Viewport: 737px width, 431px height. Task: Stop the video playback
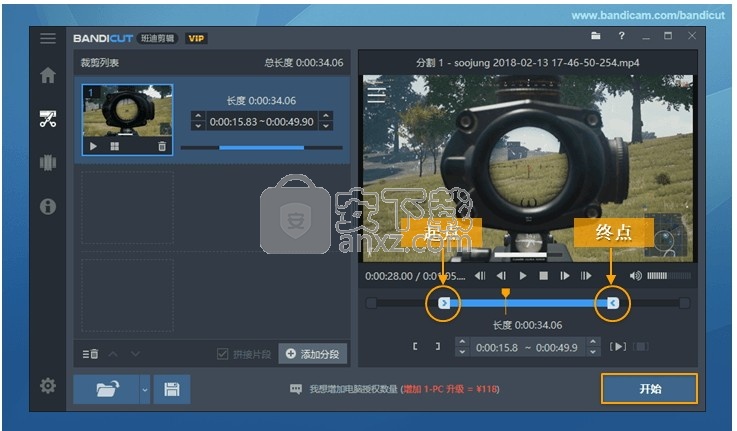(543, 276)
